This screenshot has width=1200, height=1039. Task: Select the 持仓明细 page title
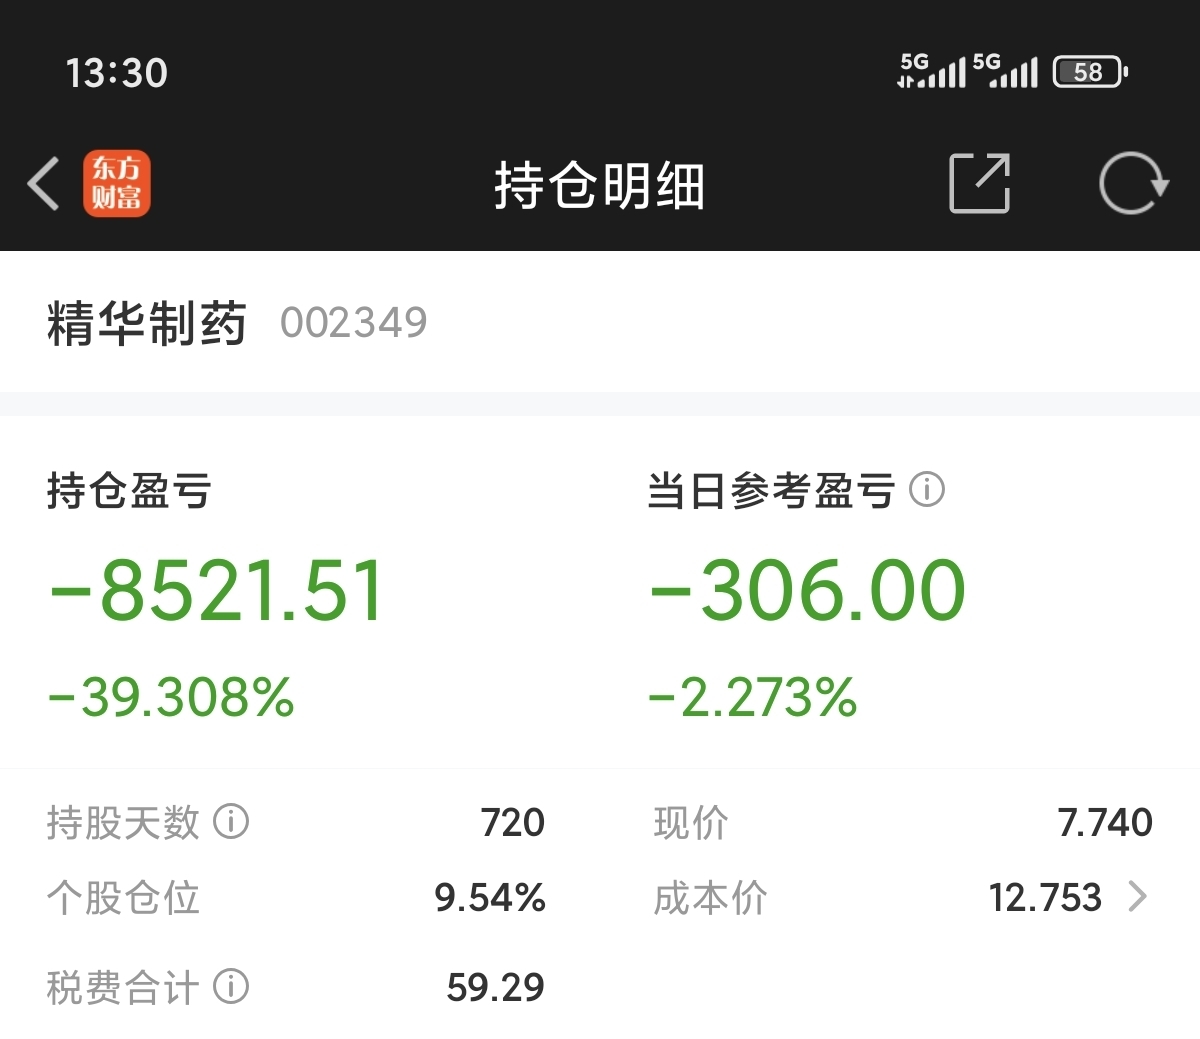coord(600,186)
